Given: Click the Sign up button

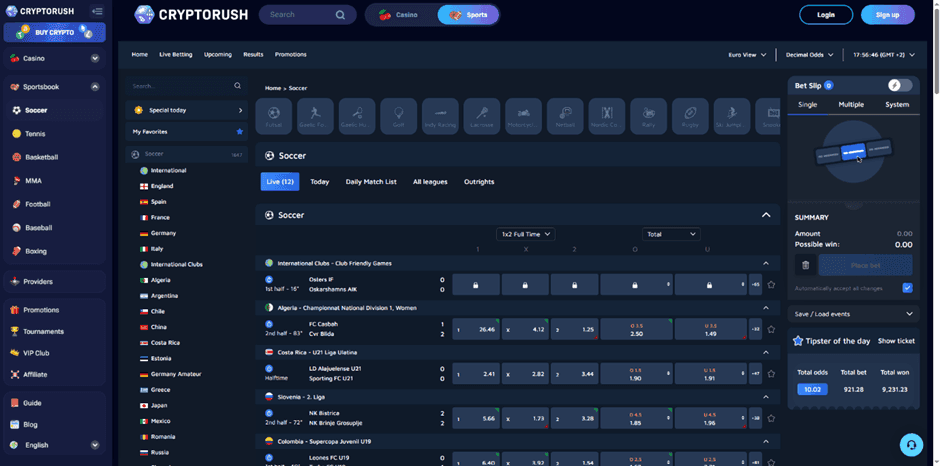Looking at the screenshot, I should [x=887, y=15].
